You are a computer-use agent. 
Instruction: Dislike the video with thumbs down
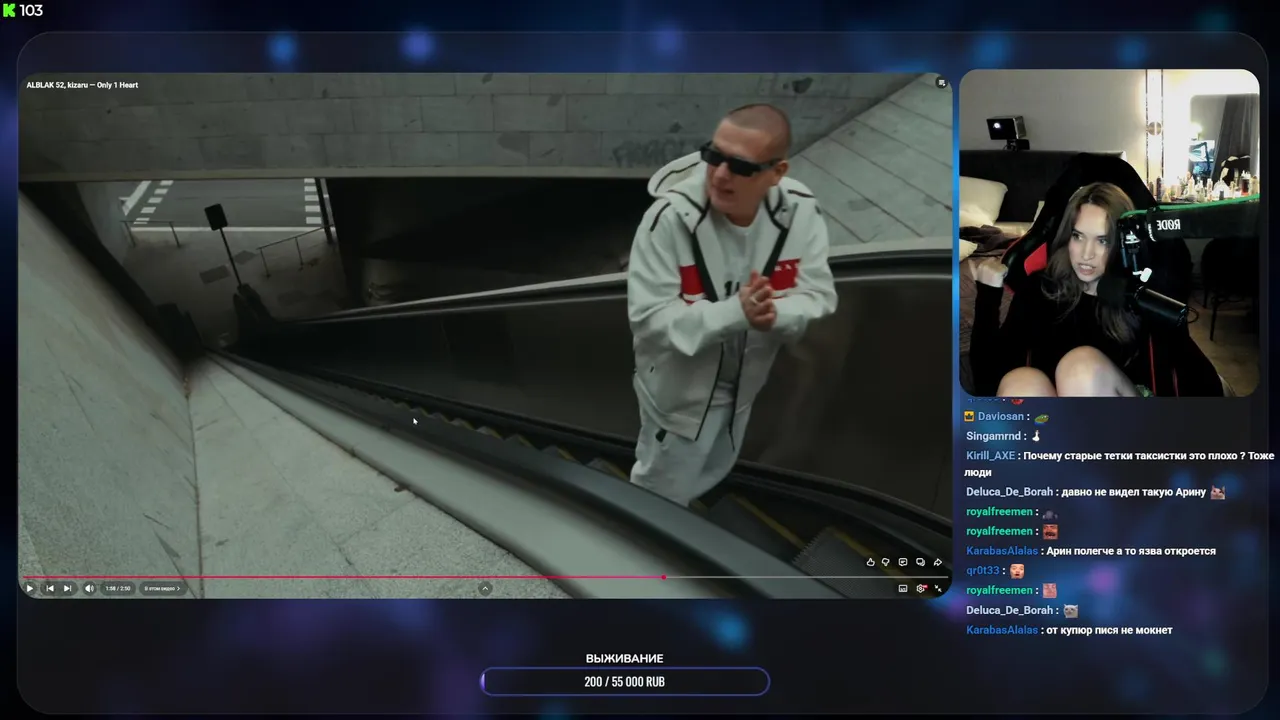pyautogui.click(x=885, y=562)
